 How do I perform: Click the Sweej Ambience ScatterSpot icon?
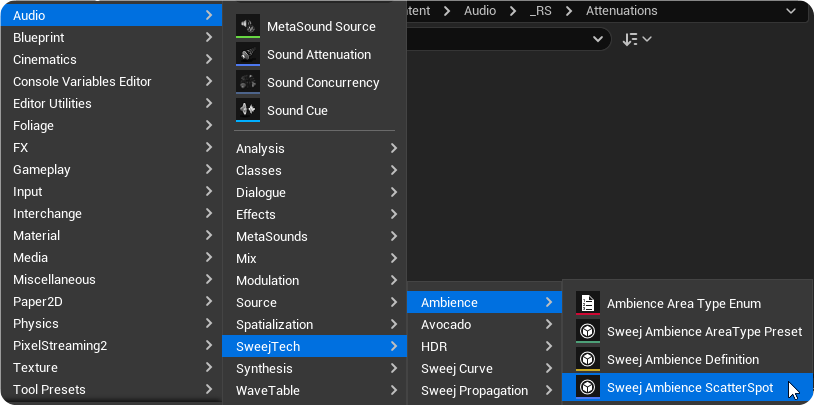588,387
